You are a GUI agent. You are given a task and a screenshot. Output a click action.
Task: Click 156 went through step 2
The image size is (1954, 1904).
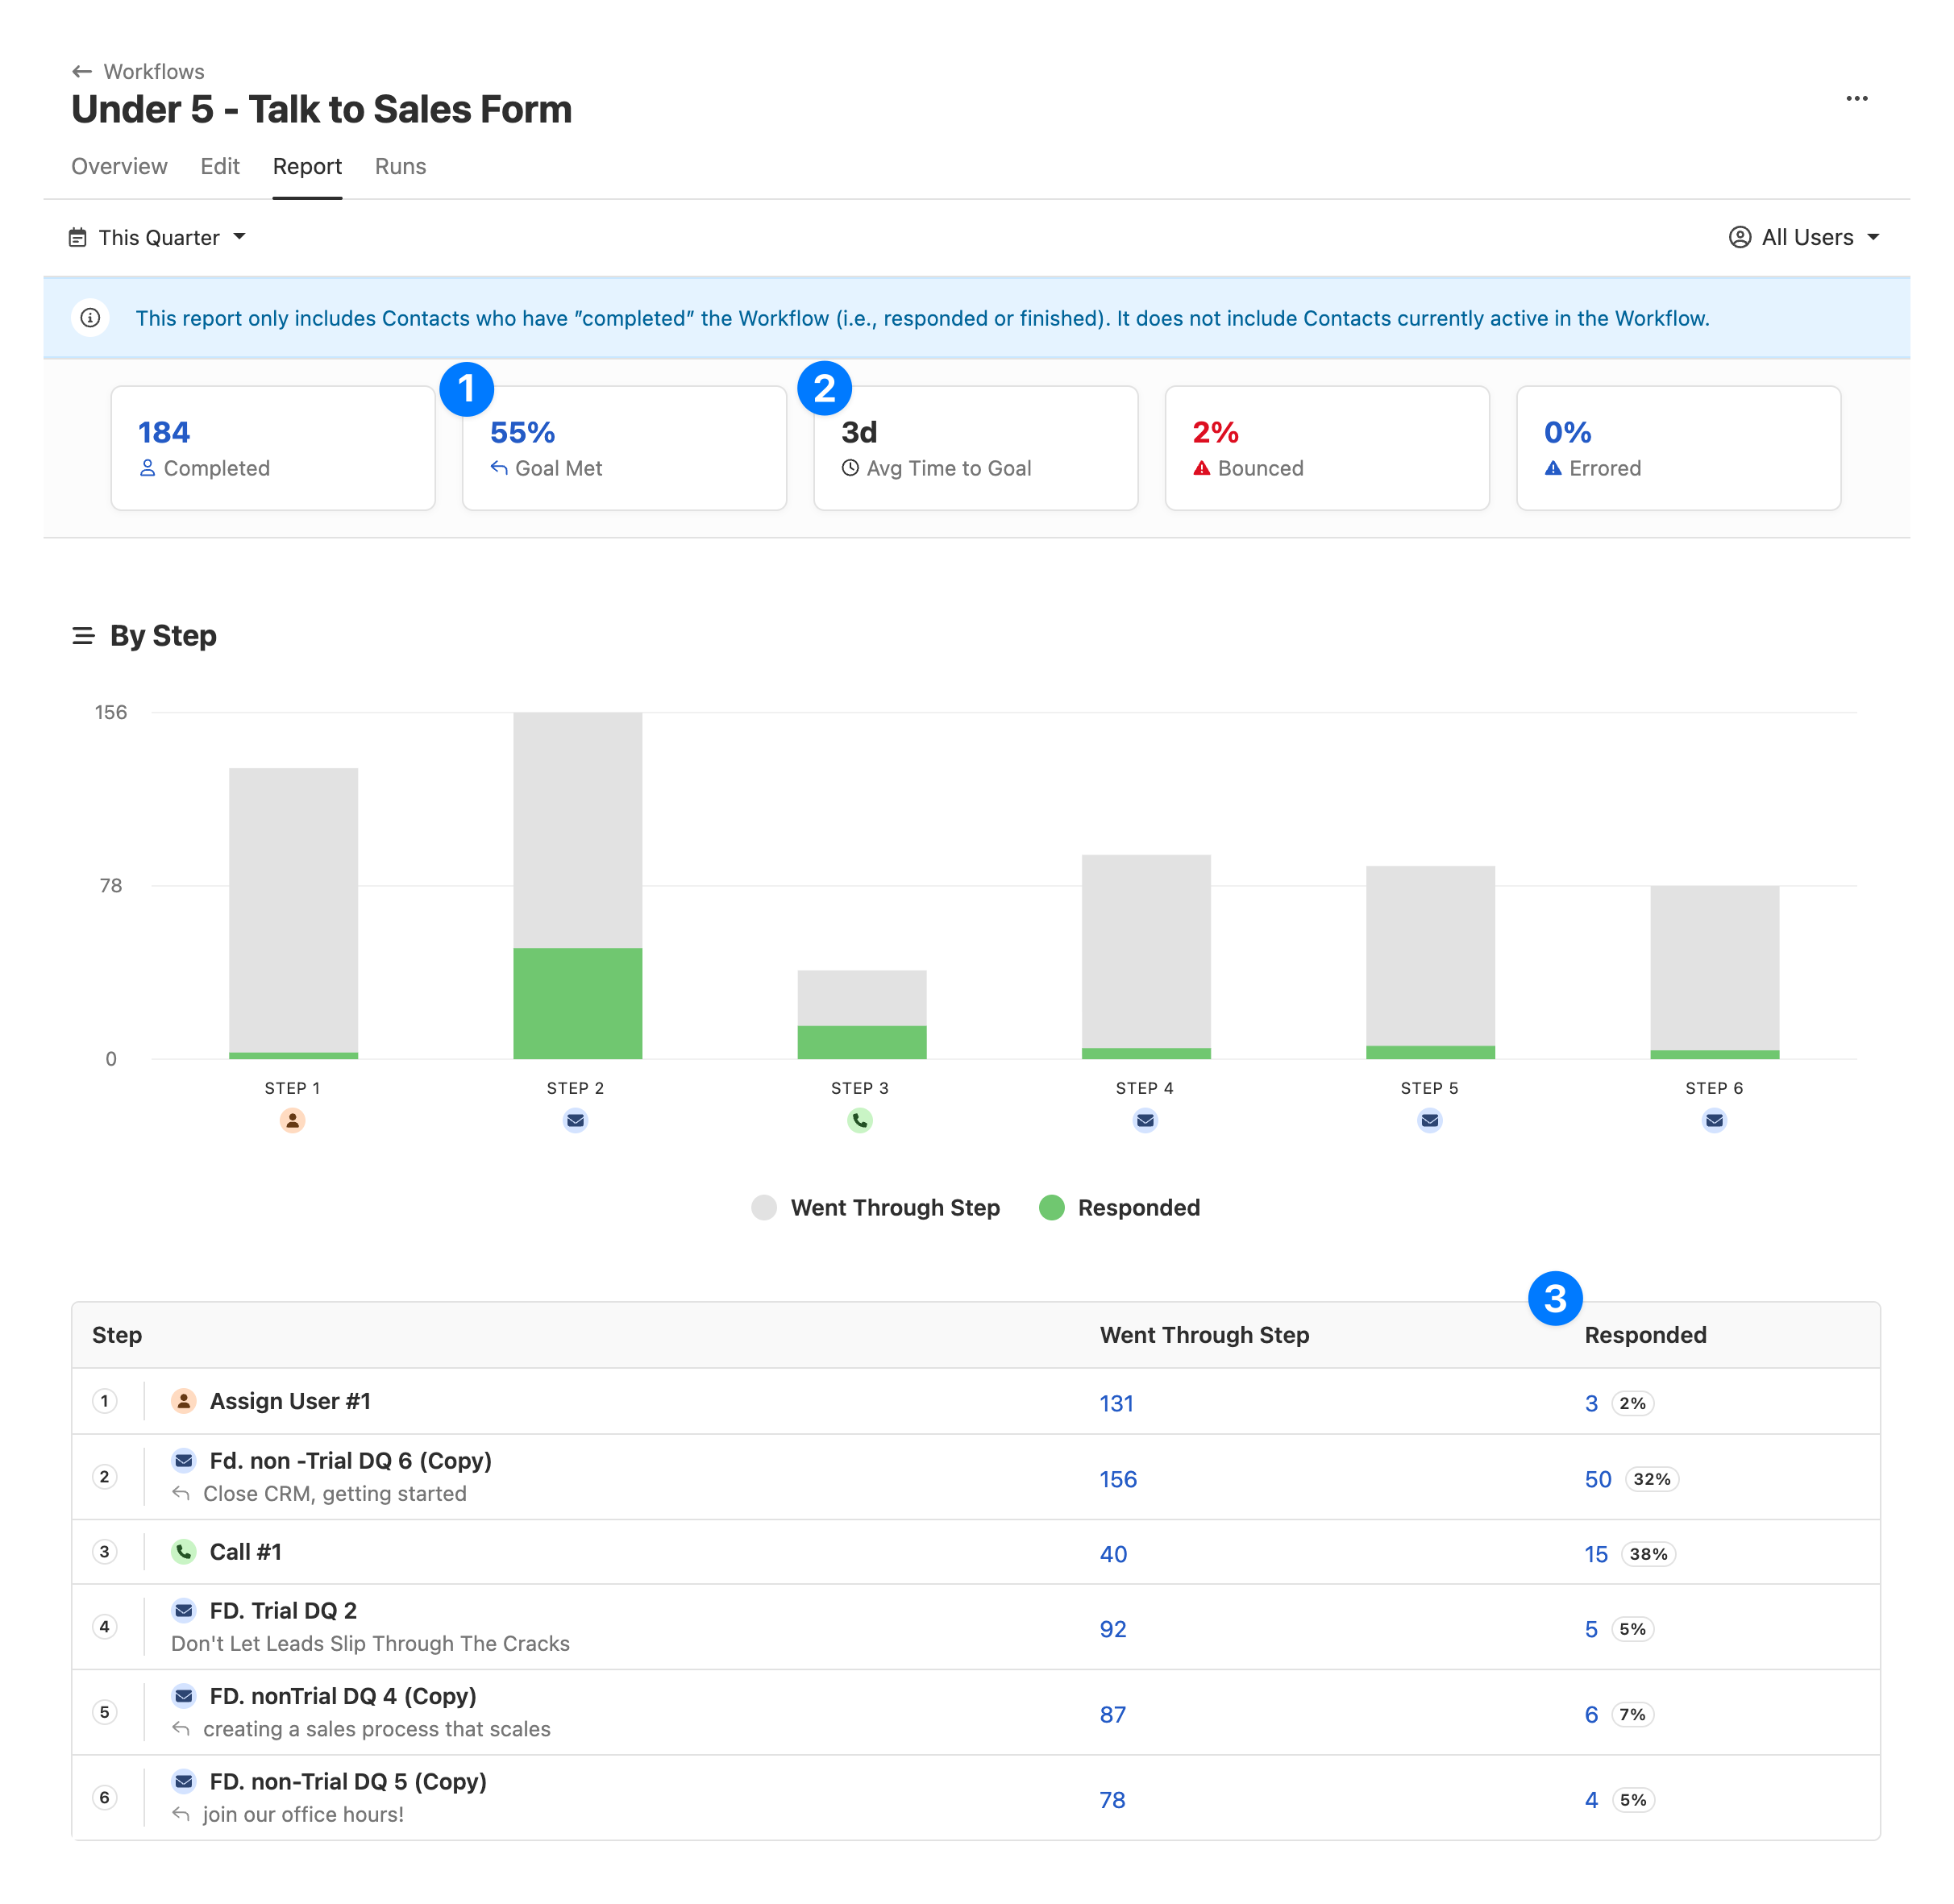point(1118,1479)
